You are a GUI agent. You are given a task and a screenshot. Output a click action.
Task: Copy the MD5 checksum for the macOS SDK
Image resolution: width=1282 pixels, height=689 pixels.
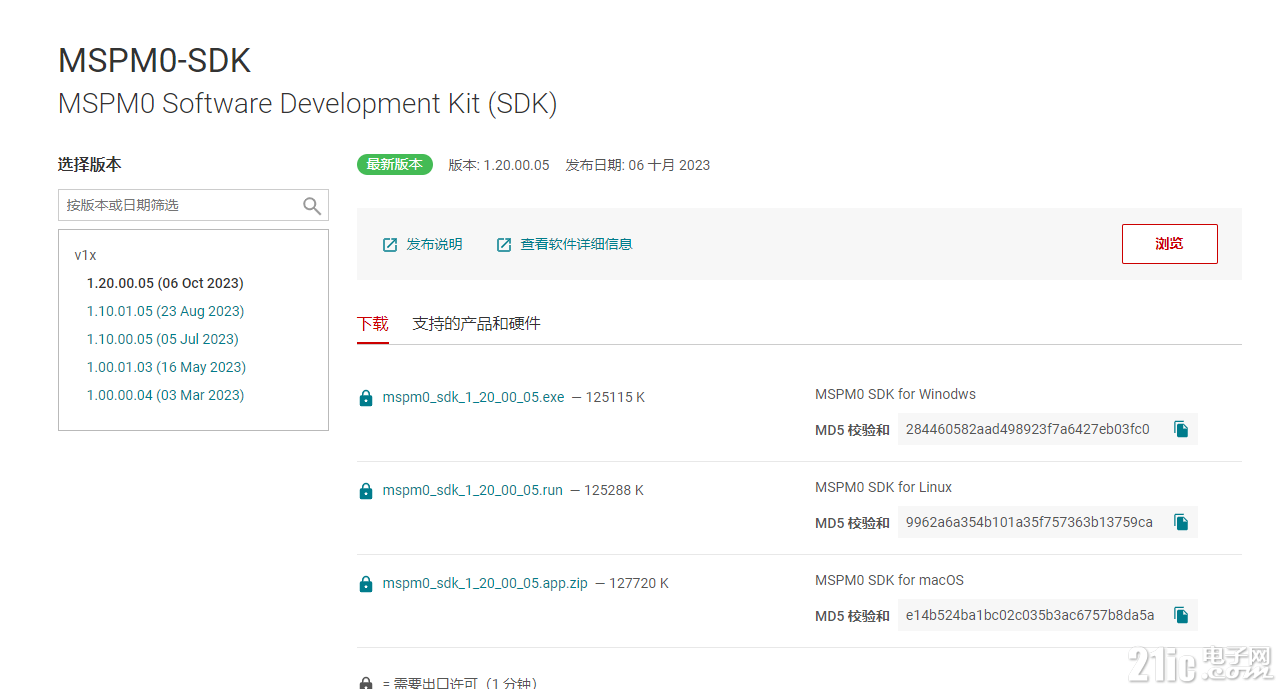pyautogui.click(x=1181, y=615)
